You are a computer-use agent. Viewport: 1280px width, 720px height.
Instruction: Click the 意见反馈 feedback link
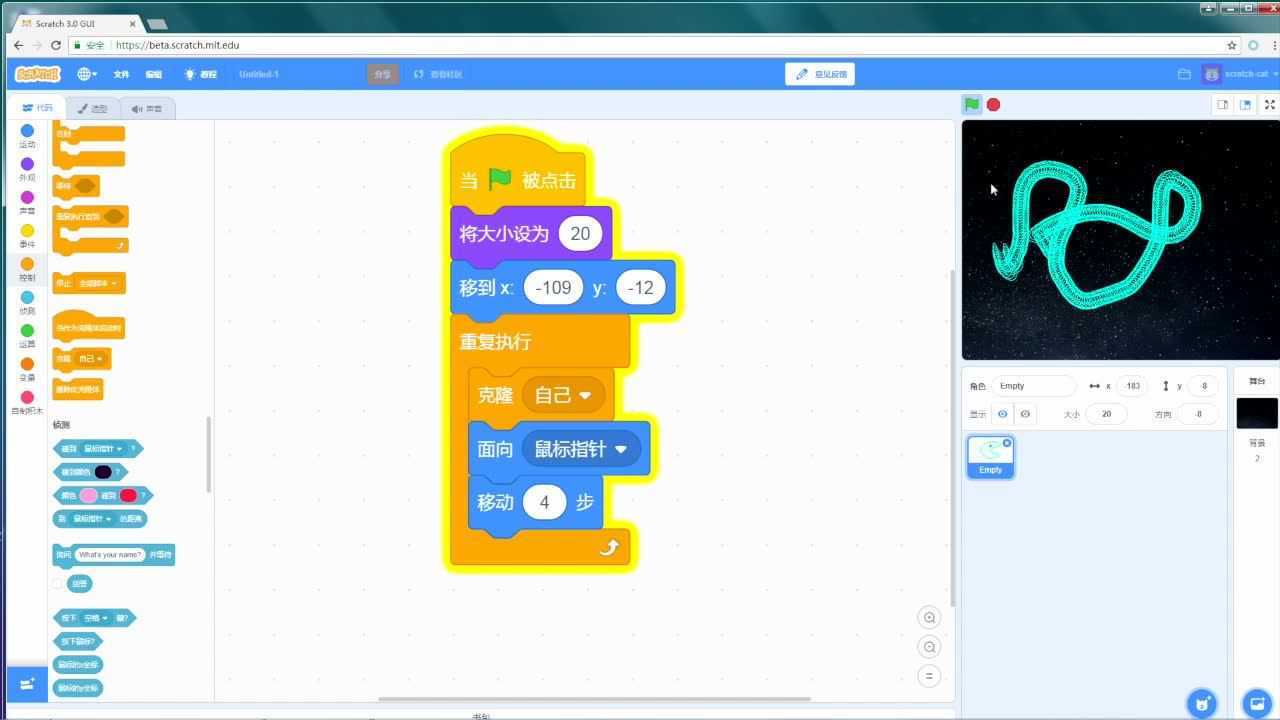[820, 73]
